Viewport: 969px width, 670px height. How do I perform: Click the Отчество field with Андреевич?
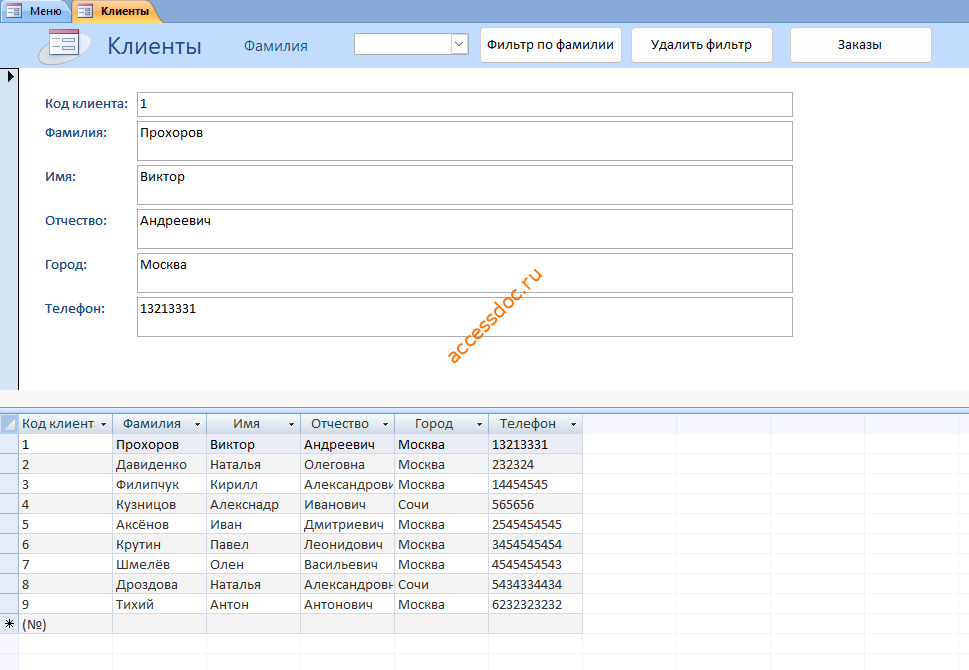point(465,229)
